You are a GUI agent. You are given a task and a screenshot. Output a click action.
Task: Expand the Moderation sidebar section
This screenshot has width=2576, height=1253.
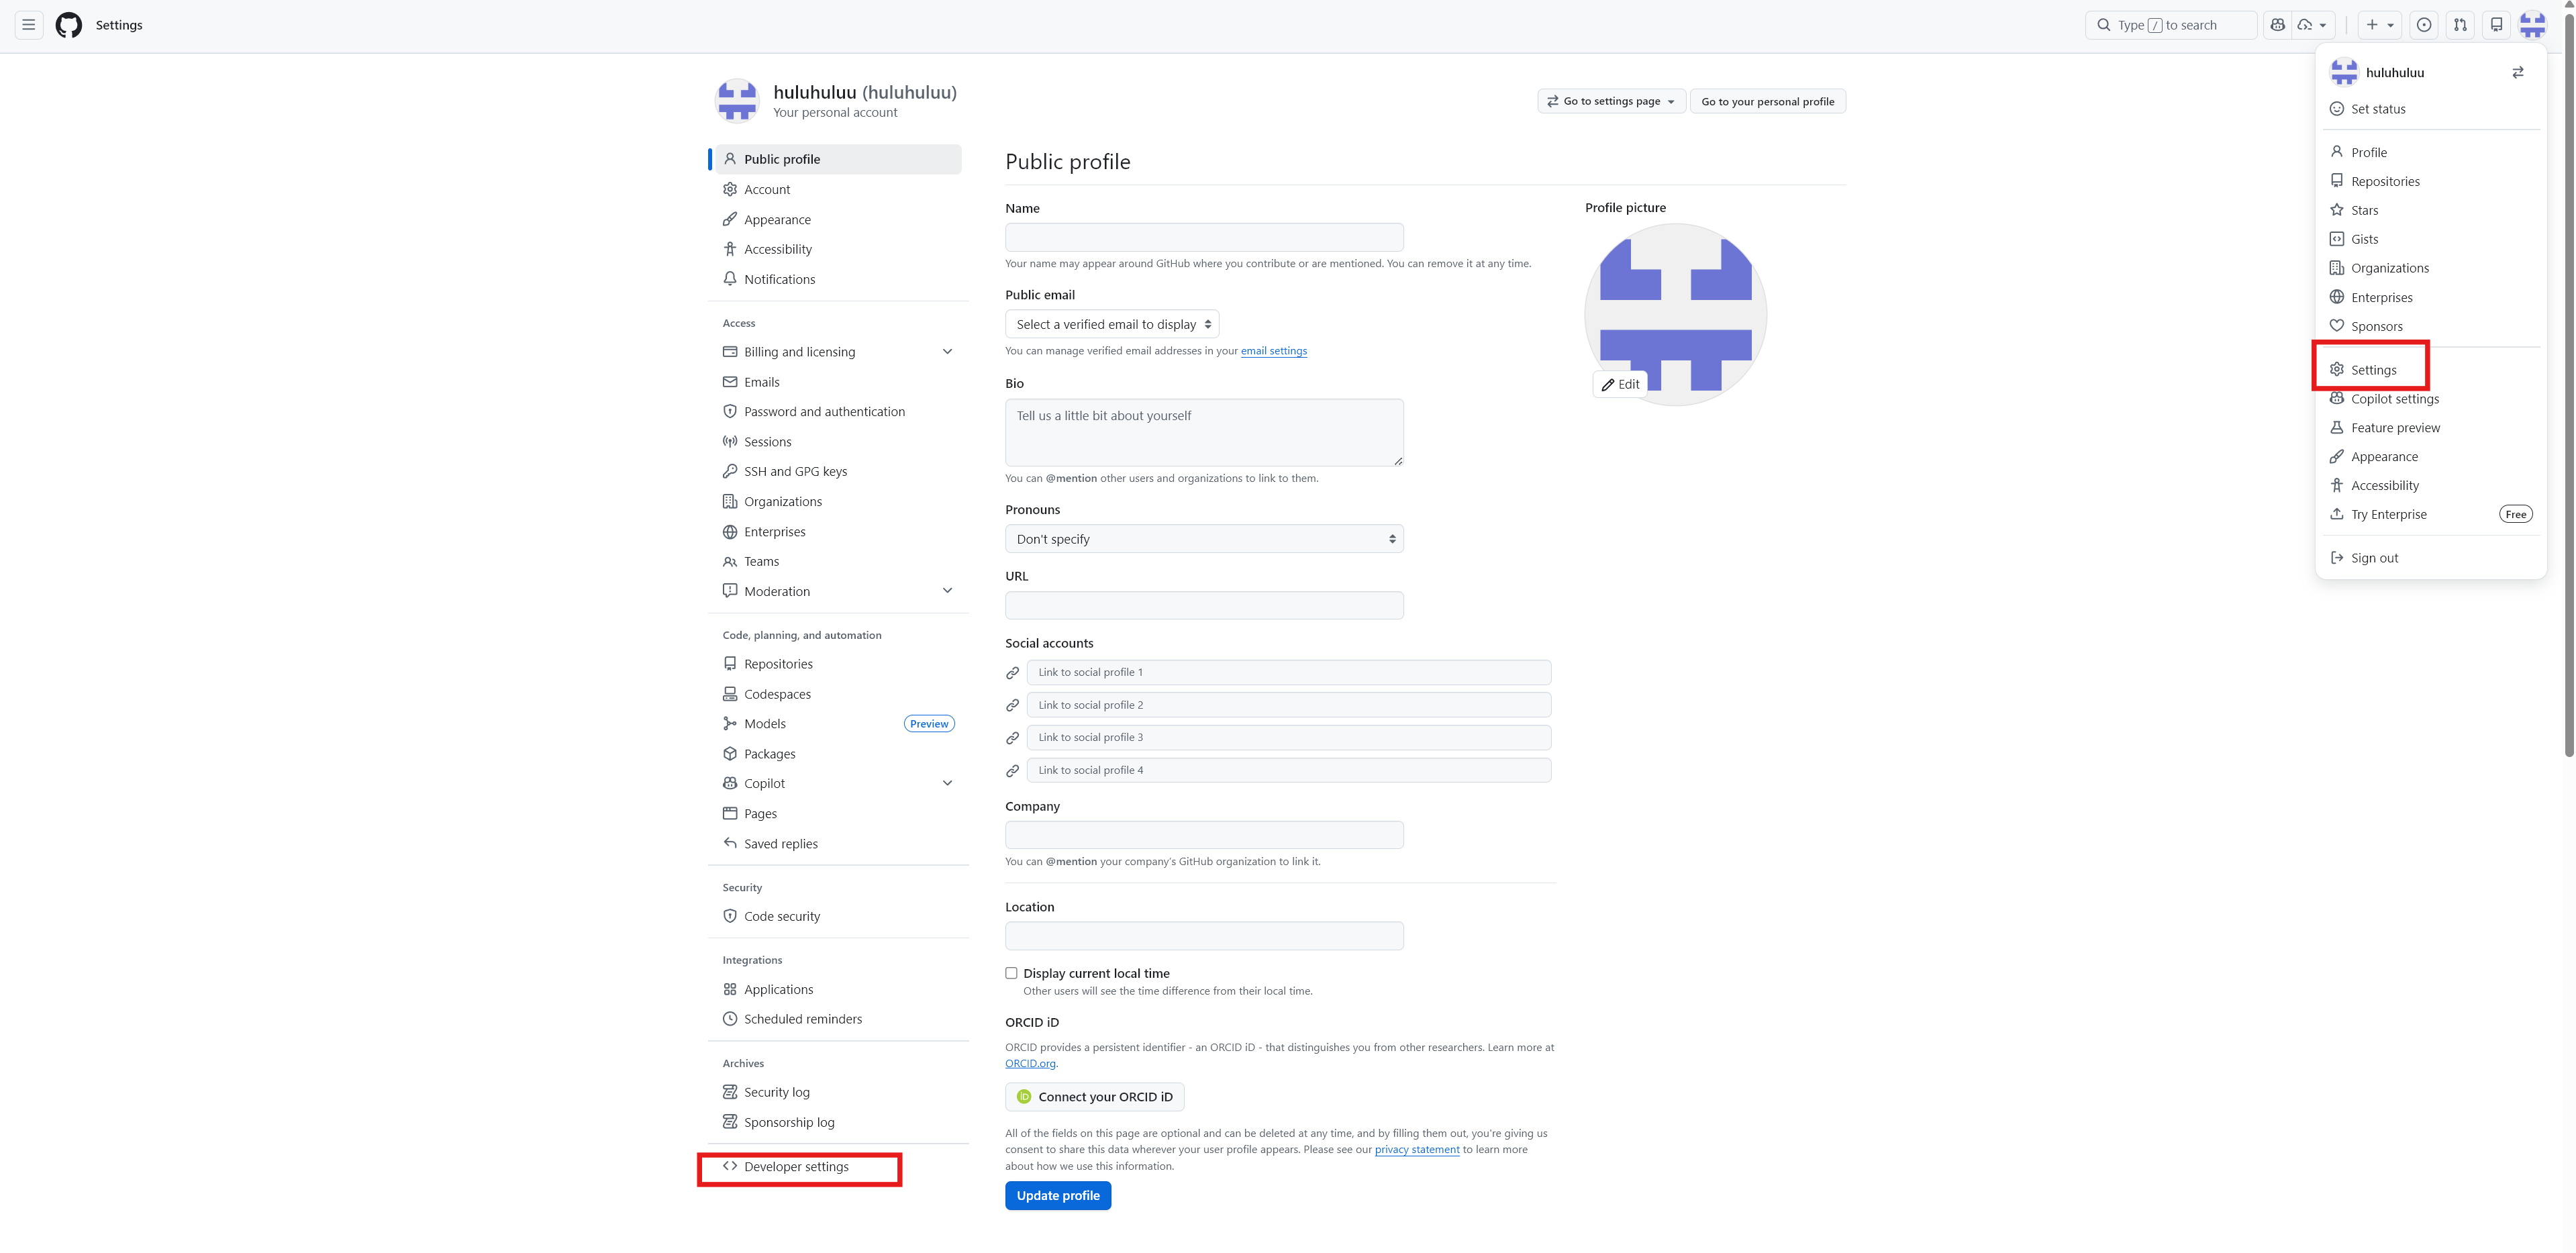[946, 591]
